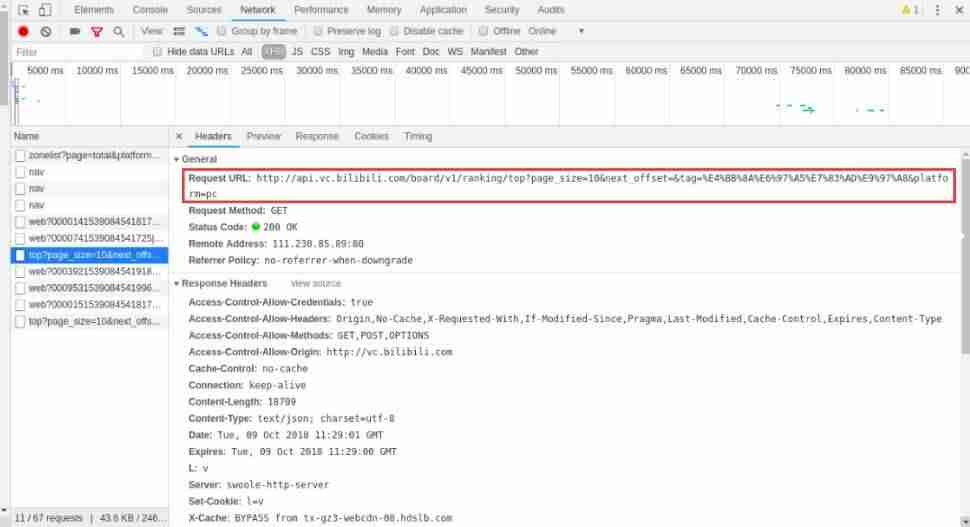Toggle device toolbar icon
The height and width of the screenshot is (527, 970).
point(45,10)
